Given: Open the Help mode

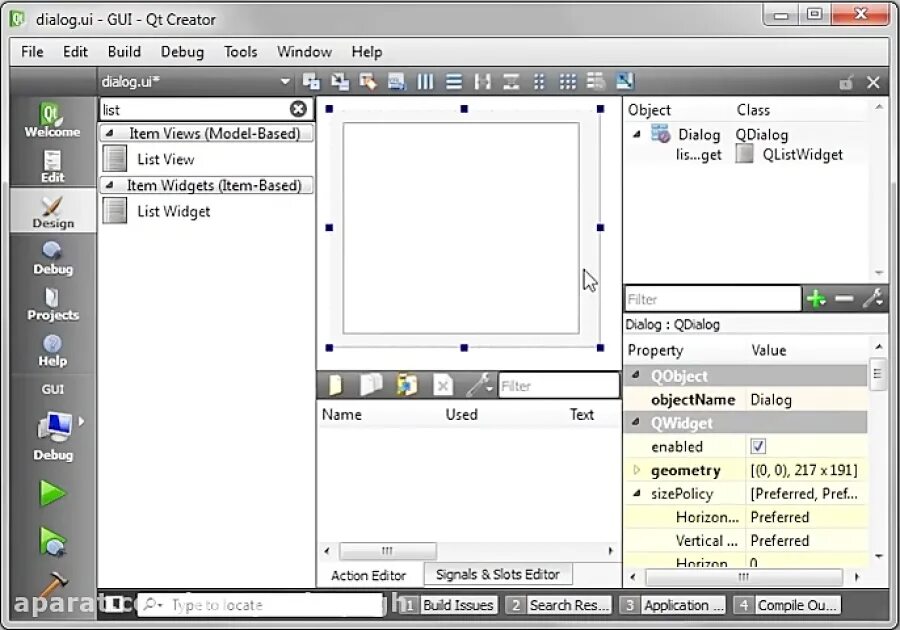Looking at the screenshot, I should pyautogui.click(x=52, y=349).
